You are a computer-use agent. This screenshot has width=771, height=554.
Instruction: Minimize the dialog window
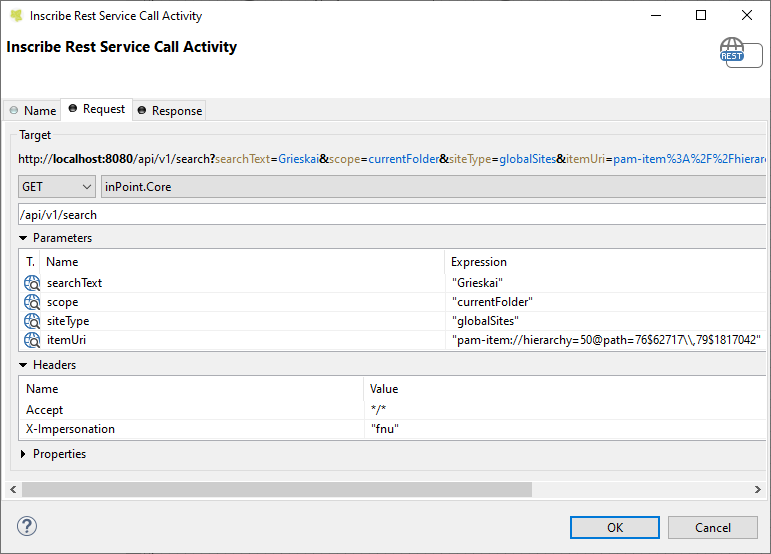click(x=656, y=15)
